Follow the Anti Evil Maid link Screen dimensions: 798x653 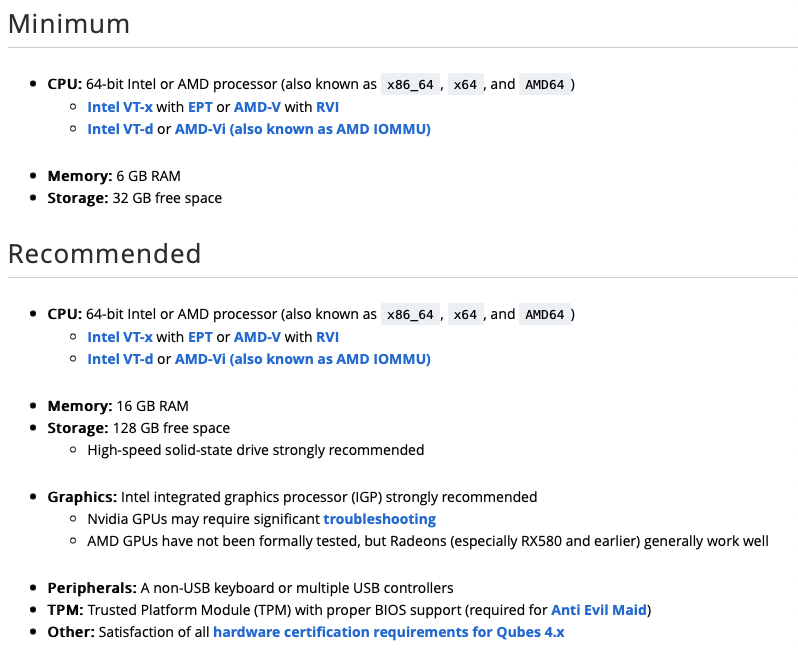599,610
